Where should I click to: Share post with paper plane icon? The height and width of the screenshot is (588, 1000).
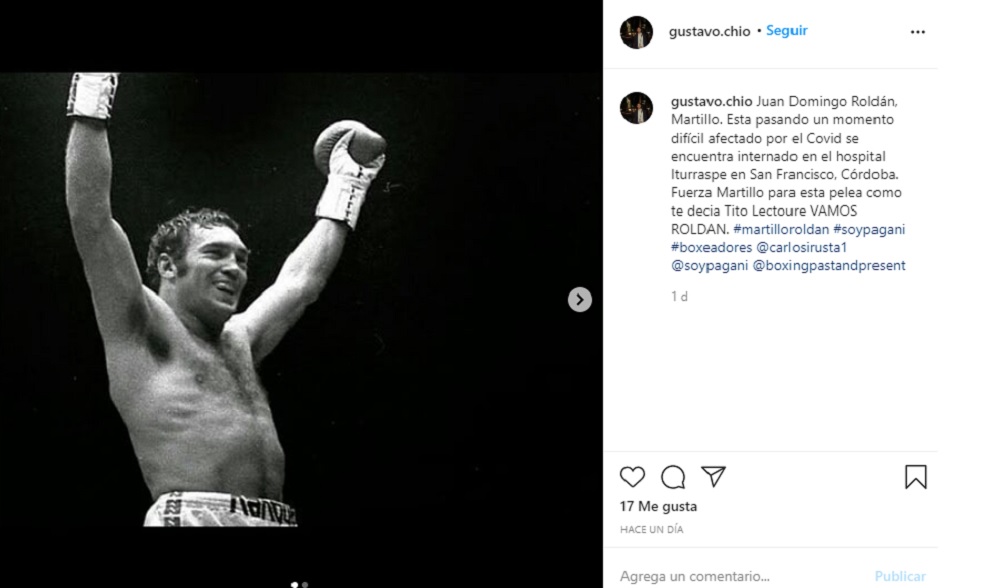tap(713, 477)
